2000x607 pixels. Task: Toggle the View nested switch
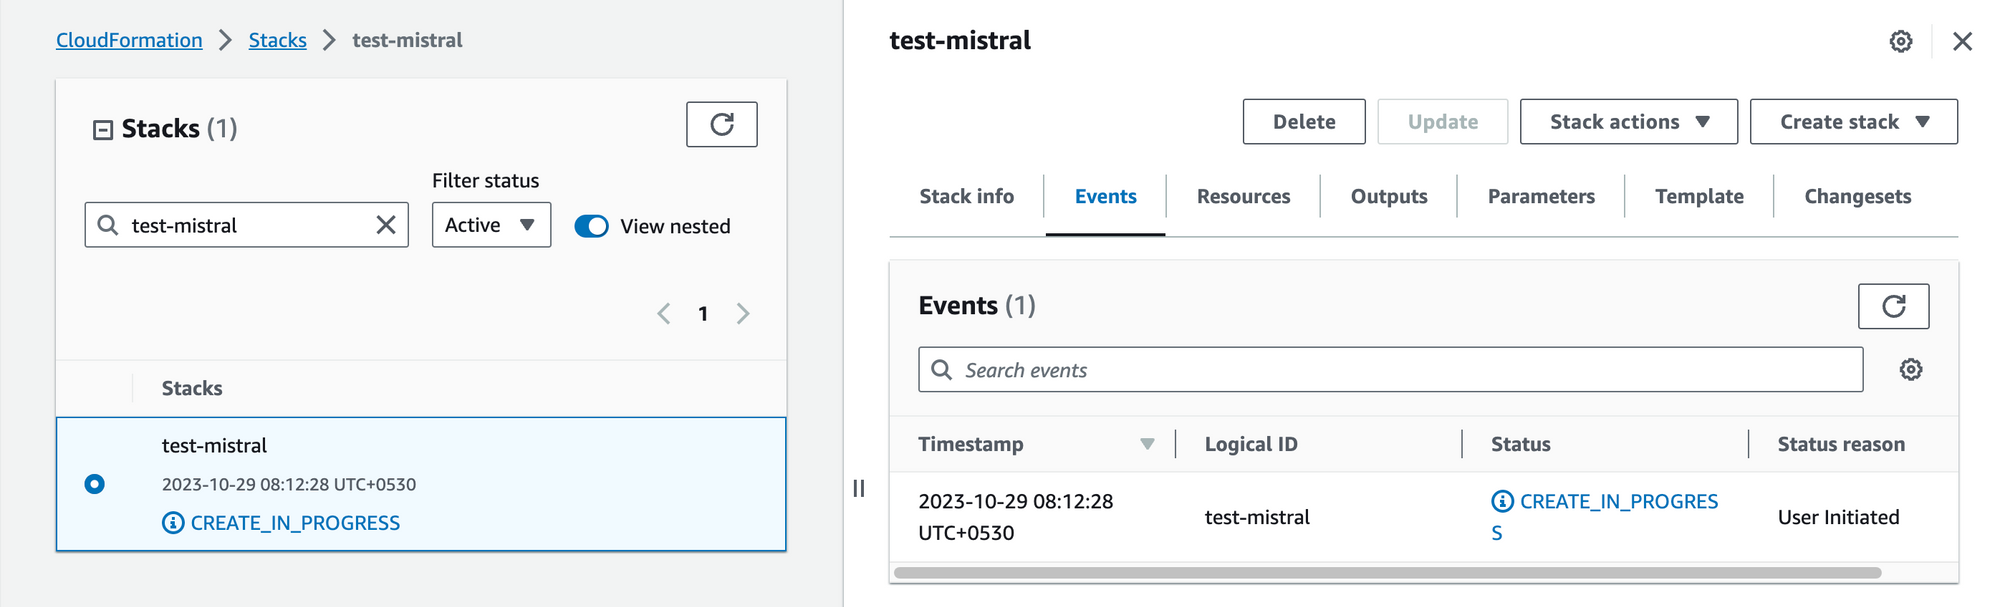pyautogui.click(x=591, y=226)
